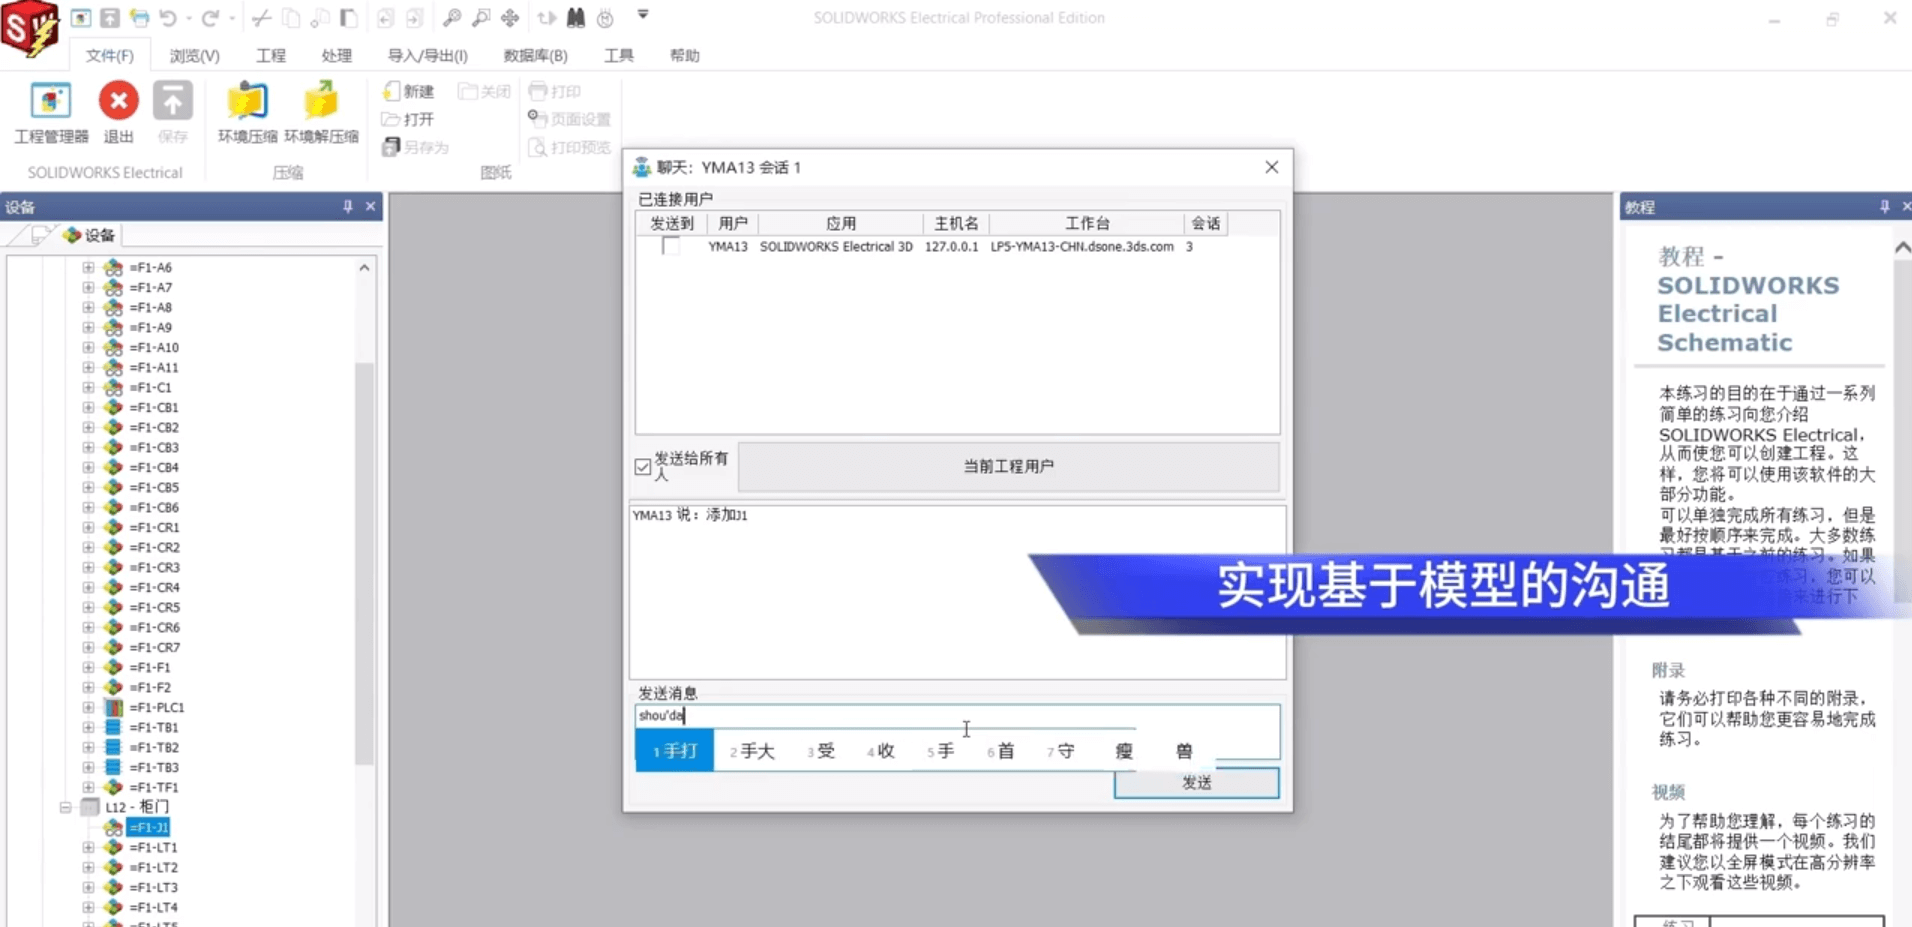Click 打开 open drawing
Screen dimensions: 1912x927
408,119
